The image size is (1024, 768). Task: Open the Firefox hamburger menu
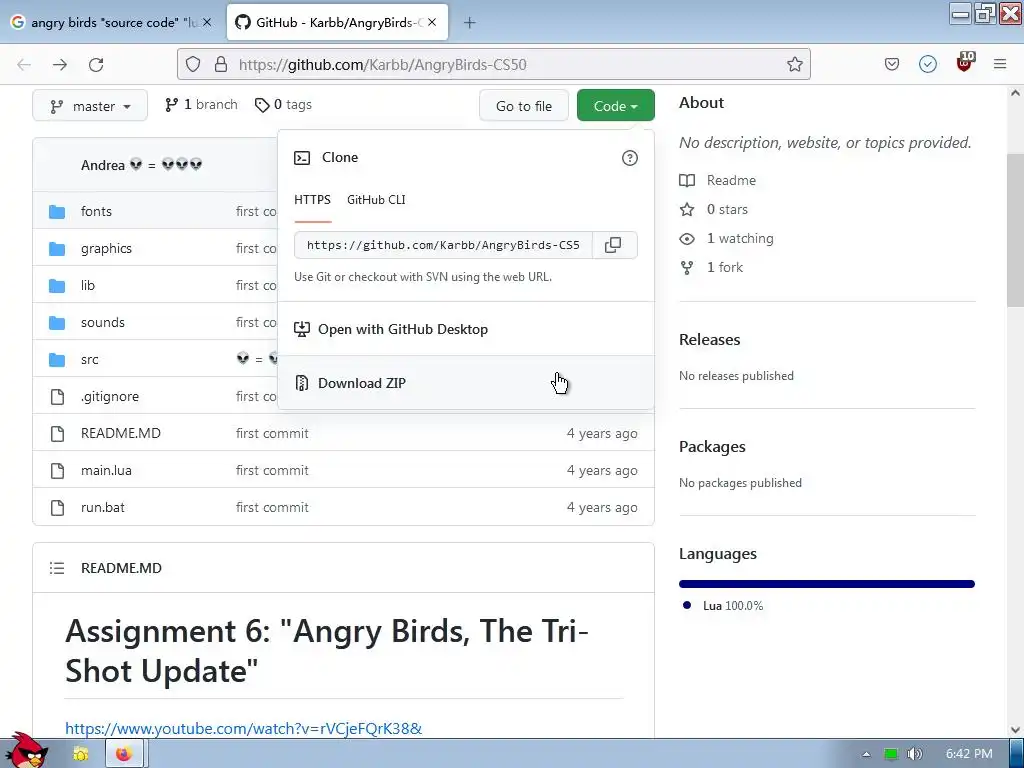pyautogui.click(x=1000, y=64)
